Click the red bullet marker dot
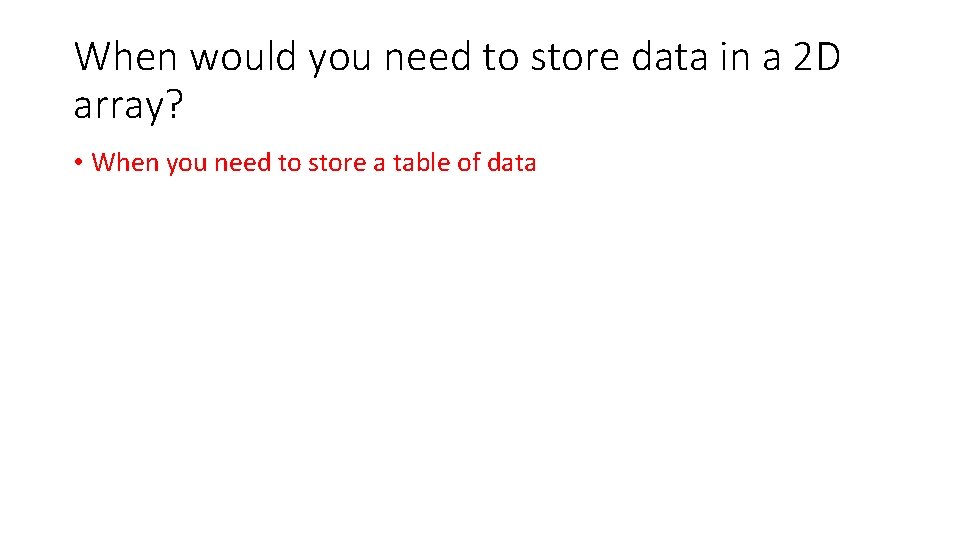Image resolution: width=960 pixels, height=540 pixels. [78, 162]
